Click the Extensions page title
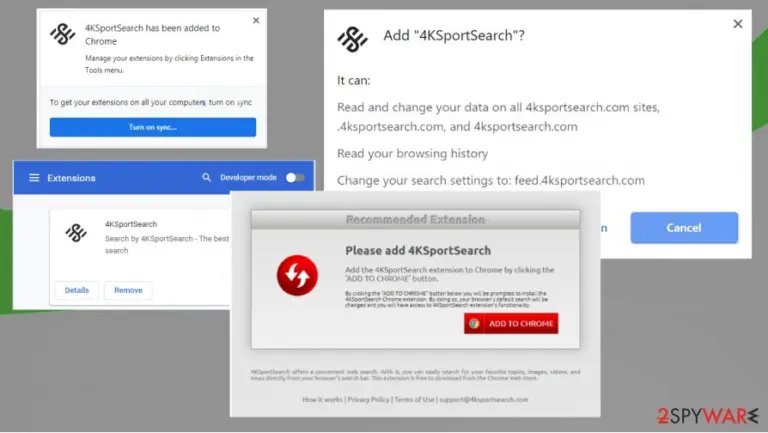 click(x=72, y=178)
